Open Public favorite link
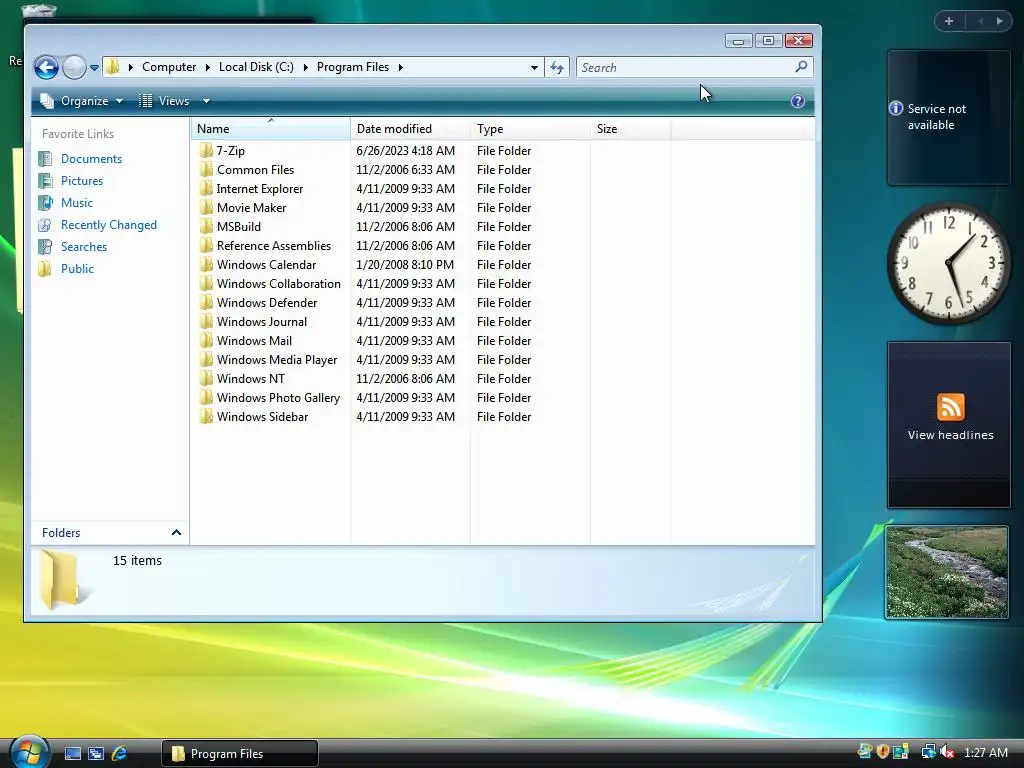1024x768 pixels. coord(77,268)
